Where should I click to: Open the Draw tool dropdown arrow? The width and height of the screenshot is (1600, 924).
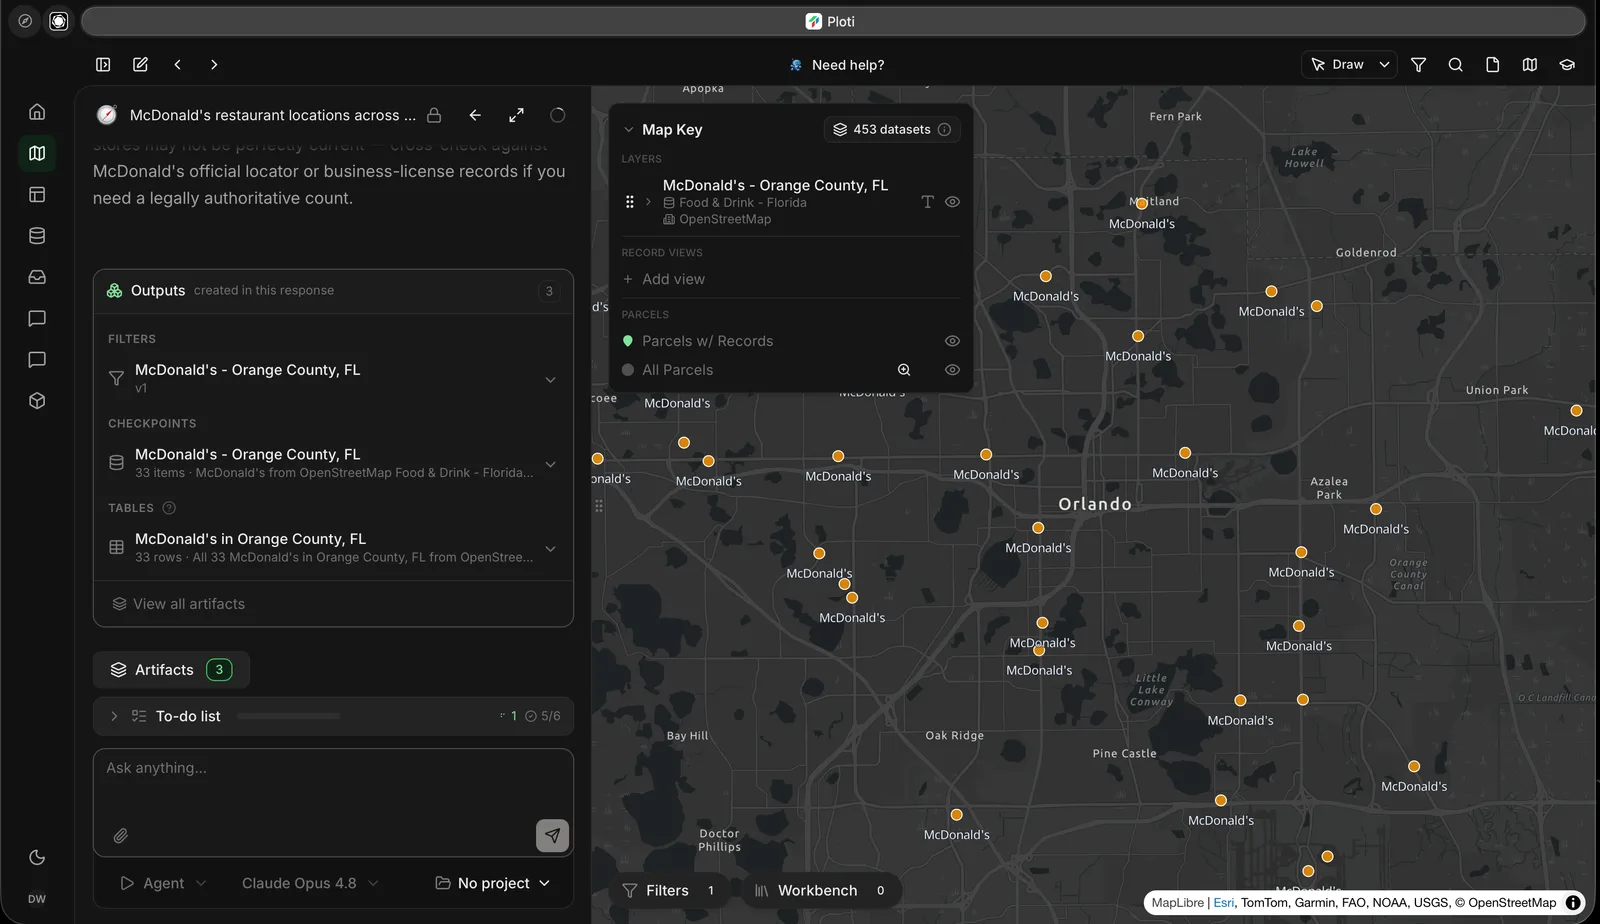coord(1384,64)
